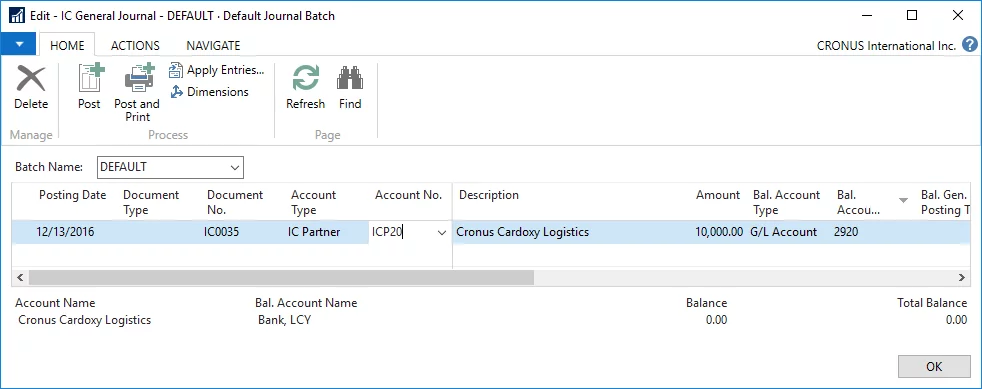Open Dimensions from the Process group

pos(209,91)
